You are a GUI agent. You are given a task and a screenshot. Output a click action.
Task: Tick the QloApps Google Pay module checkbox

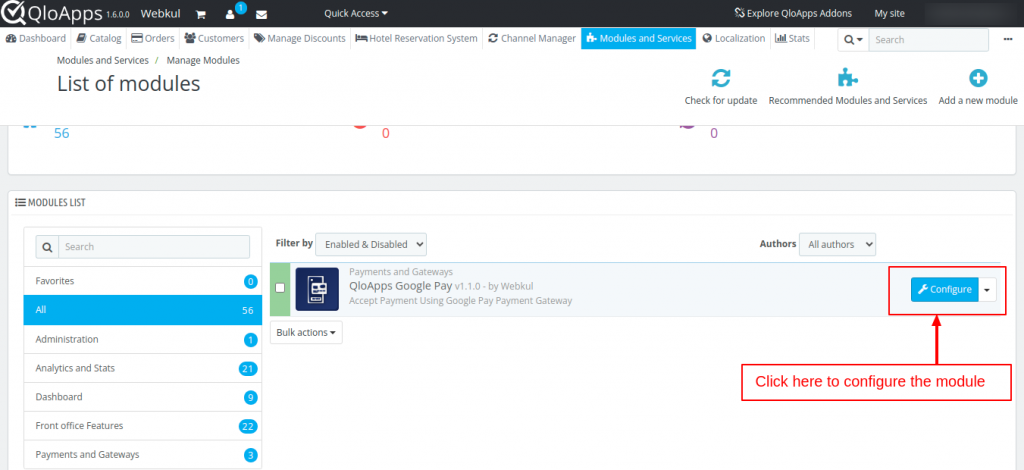click(x=280, y=288)
